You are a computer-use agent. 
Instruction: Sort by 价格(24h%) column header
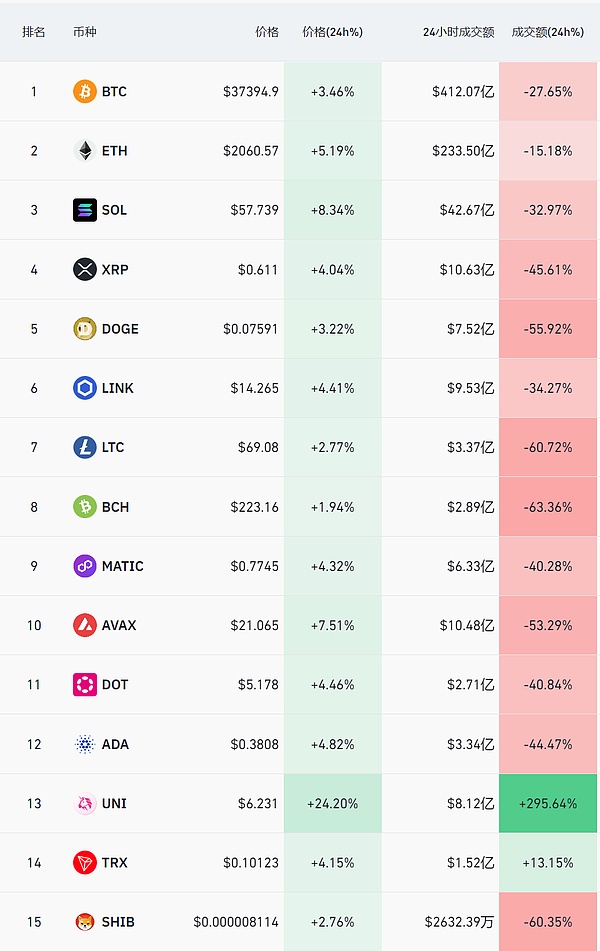click(332, 32)
